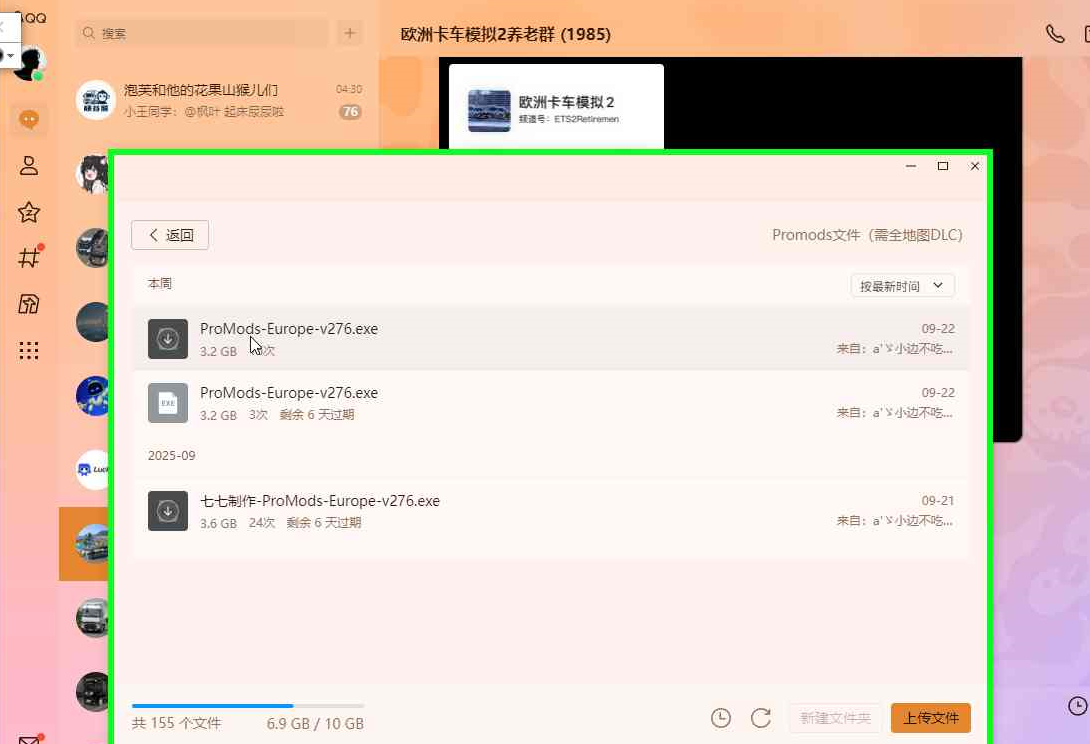Image resolution: width=1090 pixels, height=744 pixels.
Task: Select the 七七制作-ProMods-Europe-v276.exe file name
Action: [x=320, y=501]
